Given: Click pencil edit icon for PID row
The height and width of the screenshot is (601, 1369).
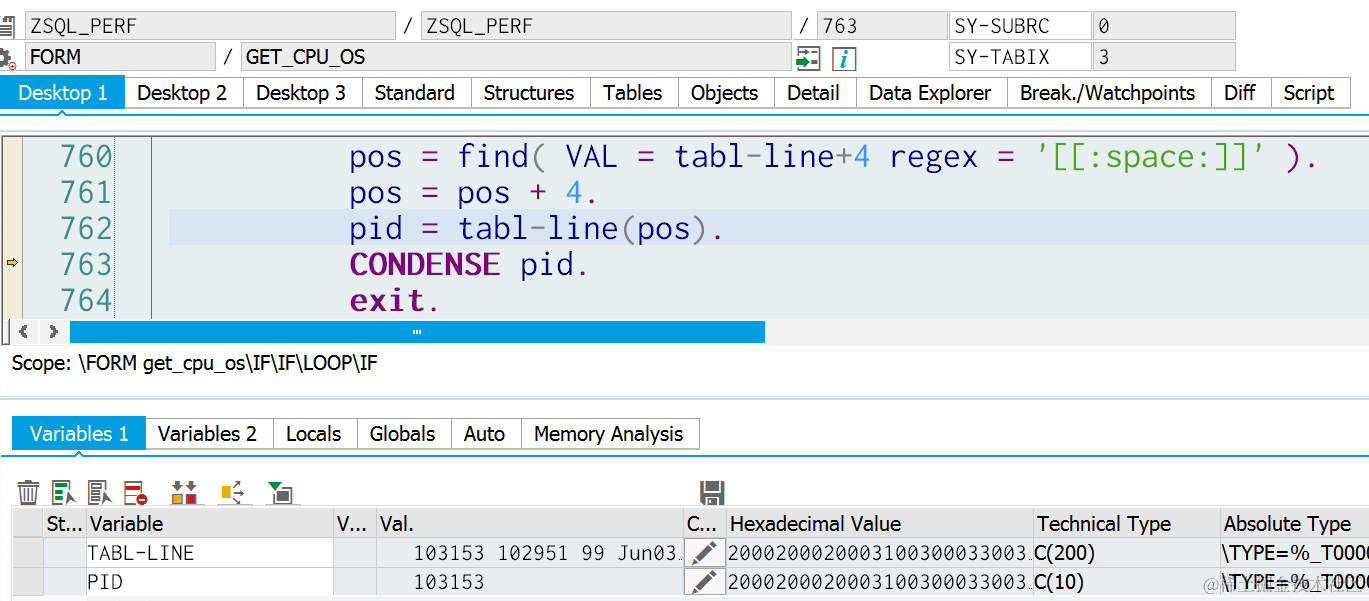Looking at the screenshot, I should [704, 582].
